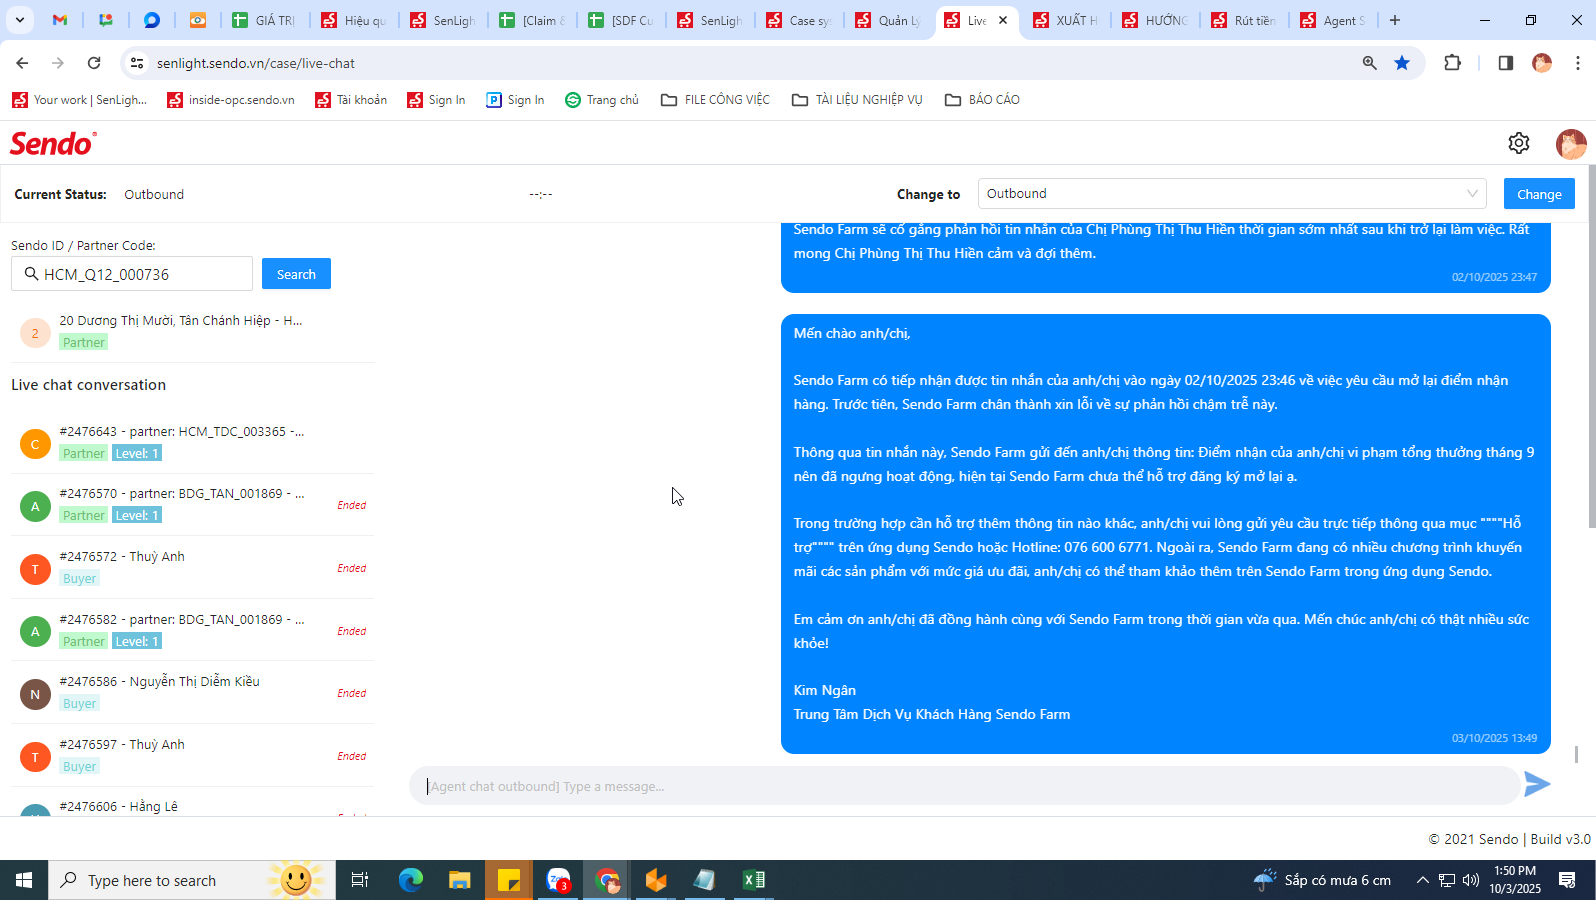Open Sticky Notes from taskbar
This screenshot has height=900, width=1596.
pyautogui.click(x=508, y=880)
